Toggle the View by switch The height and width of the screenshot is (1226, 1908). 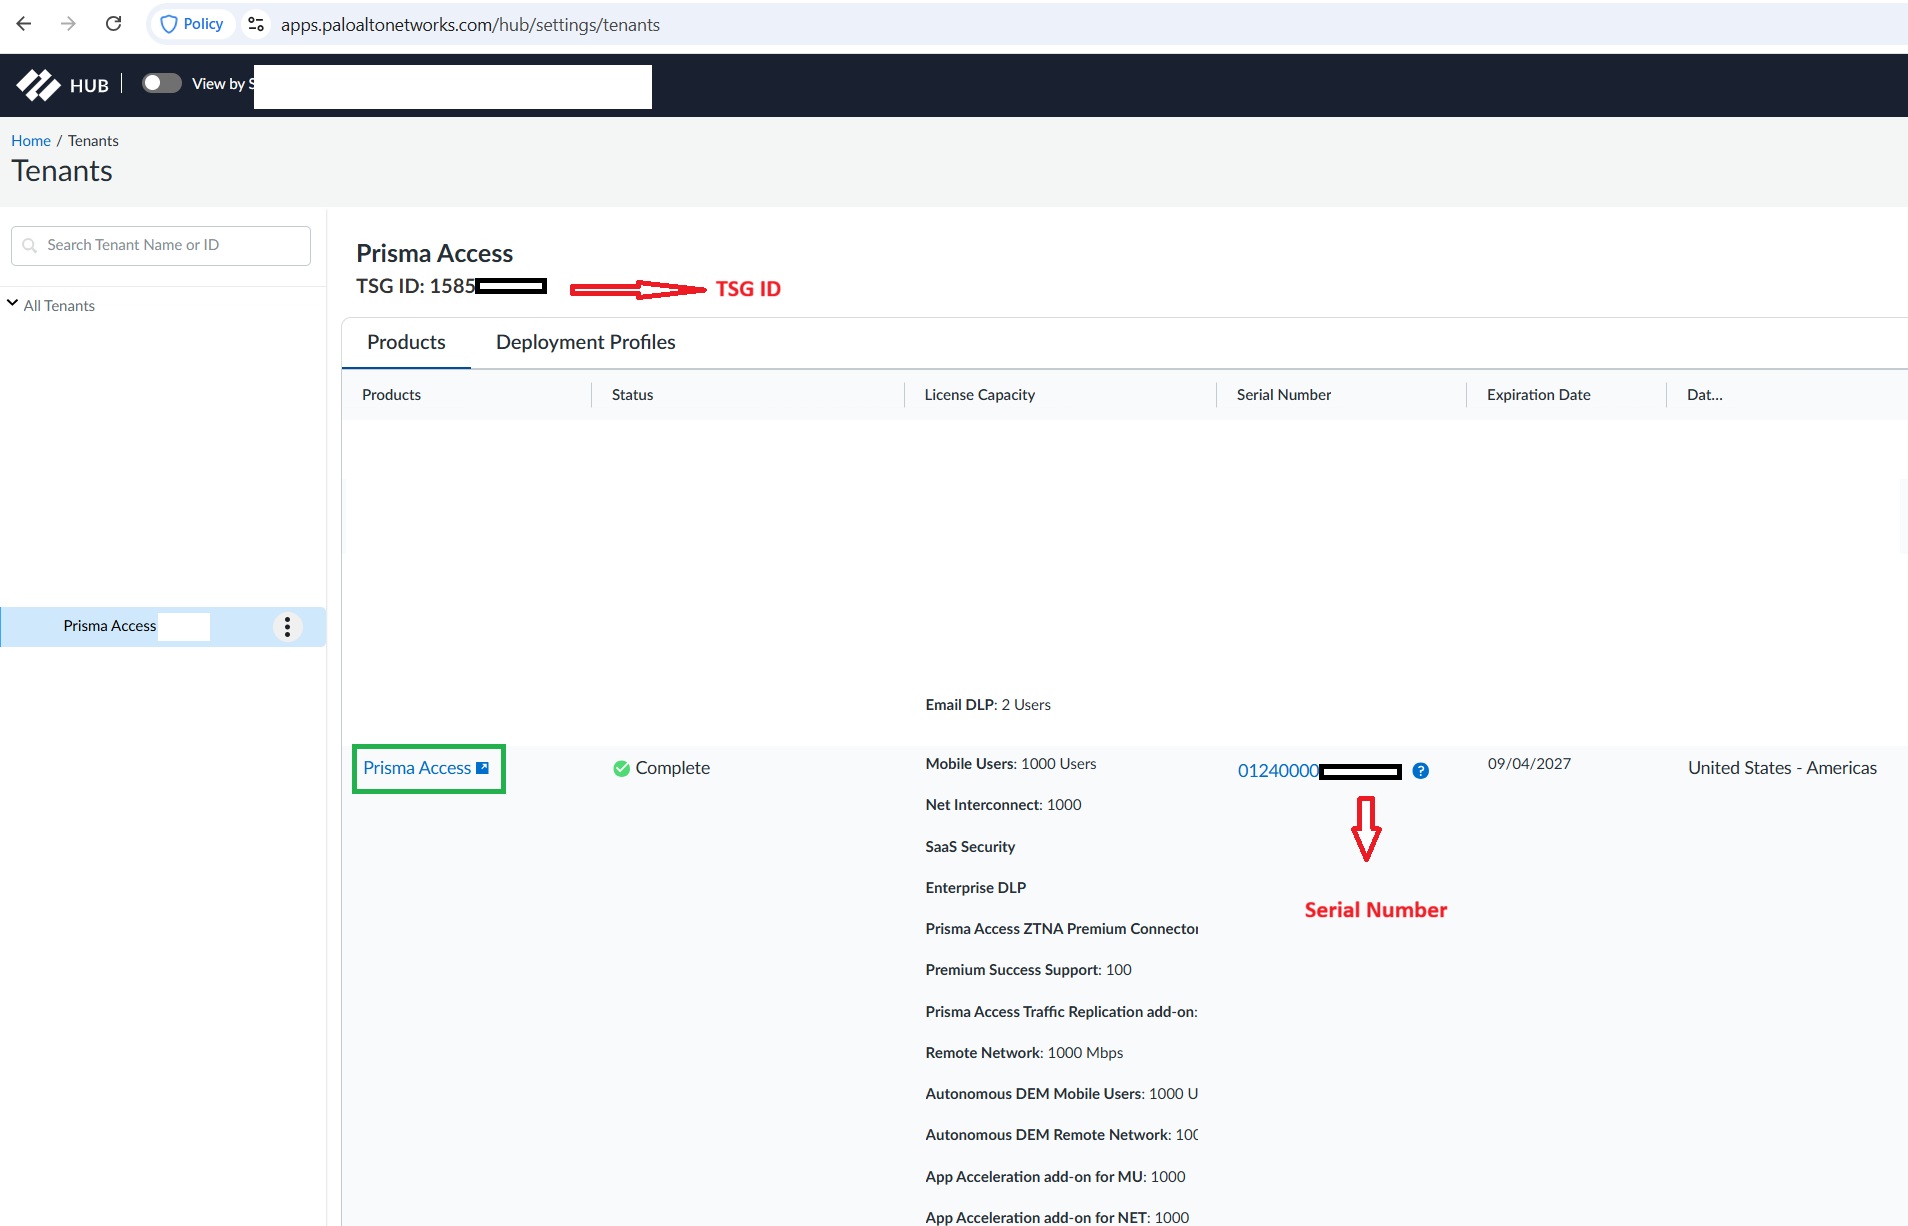pyautogui.click(x=161, y=83)
